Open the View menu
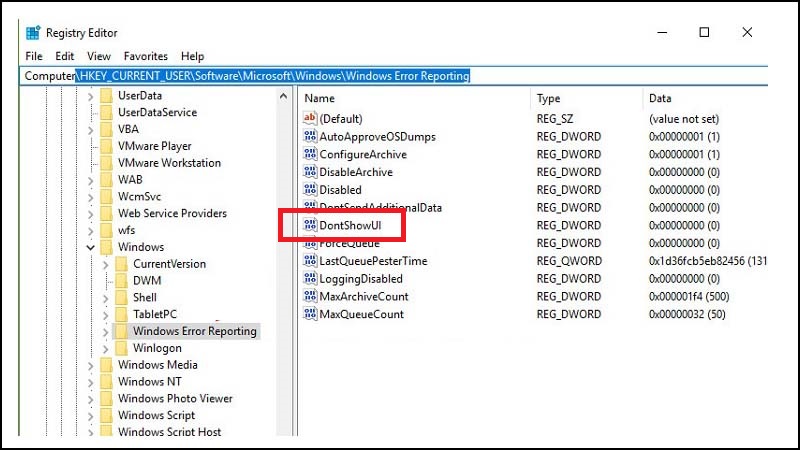Viewport: 800px width, 450px height. (x=98, y=56)
